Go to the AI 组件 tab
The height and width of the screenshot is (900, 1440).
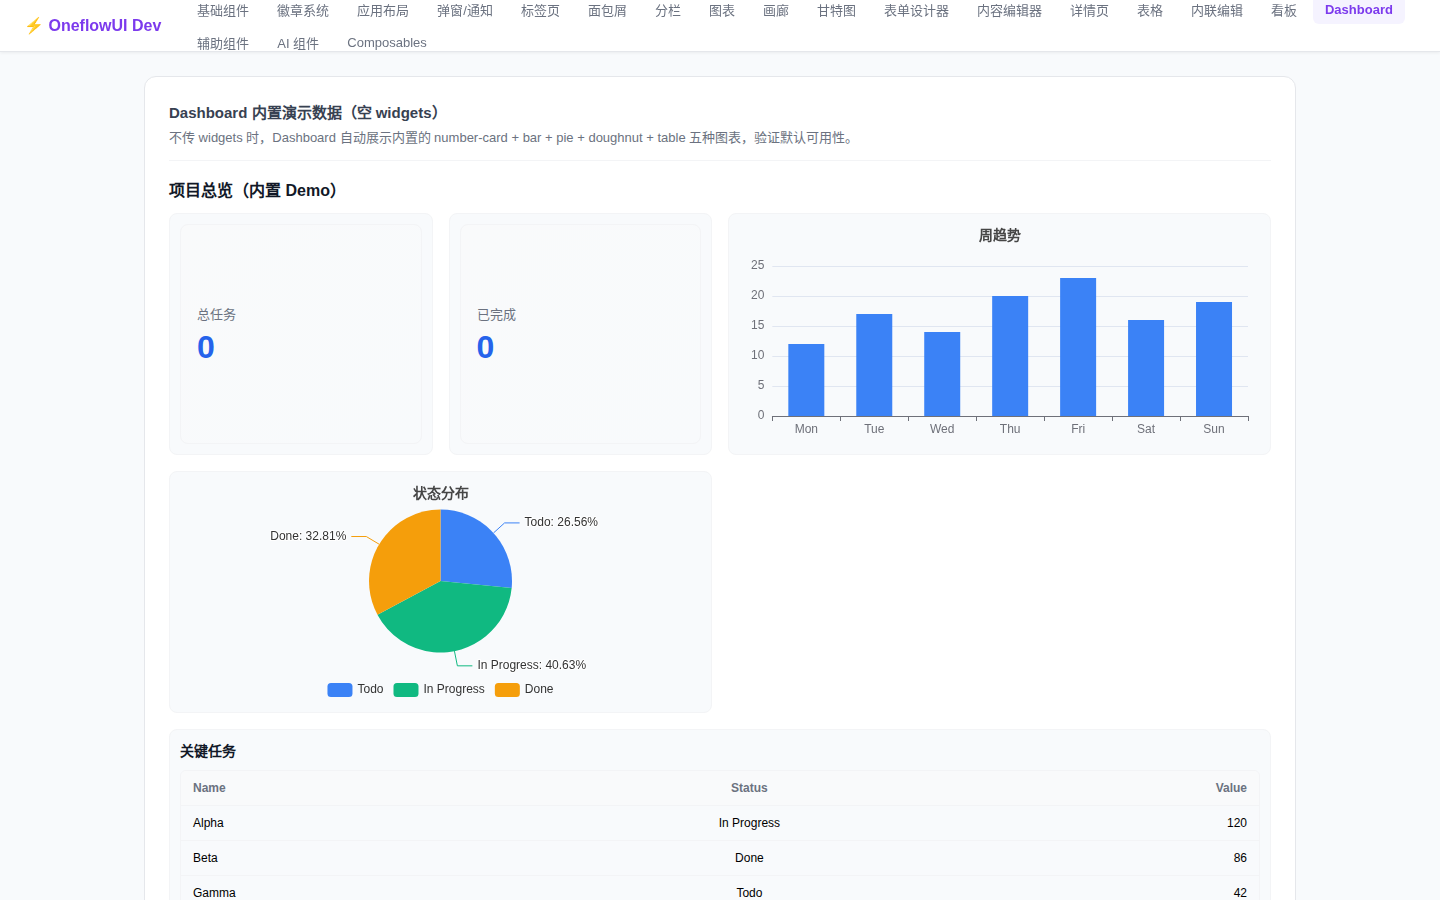coord(298,43)
